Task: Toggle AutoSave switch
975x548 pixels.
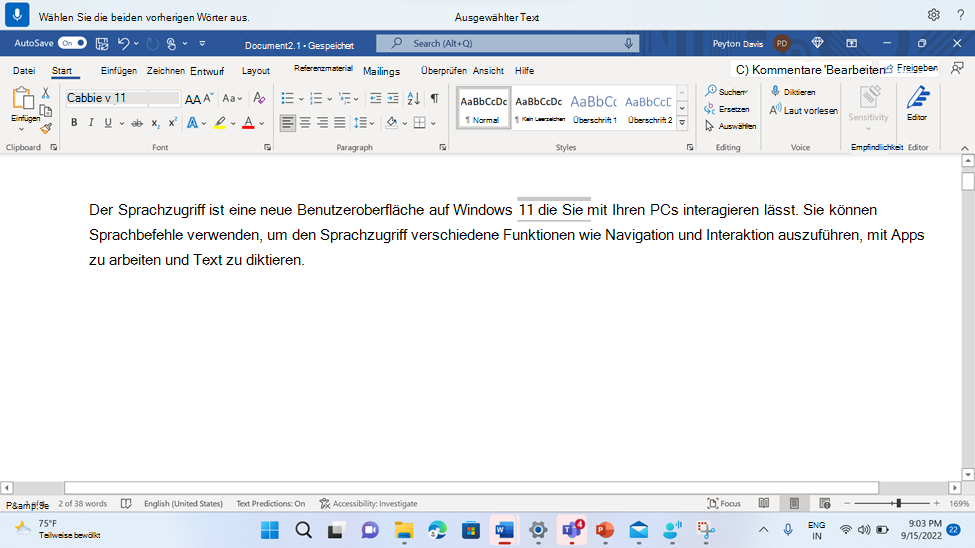Action: 73,43
